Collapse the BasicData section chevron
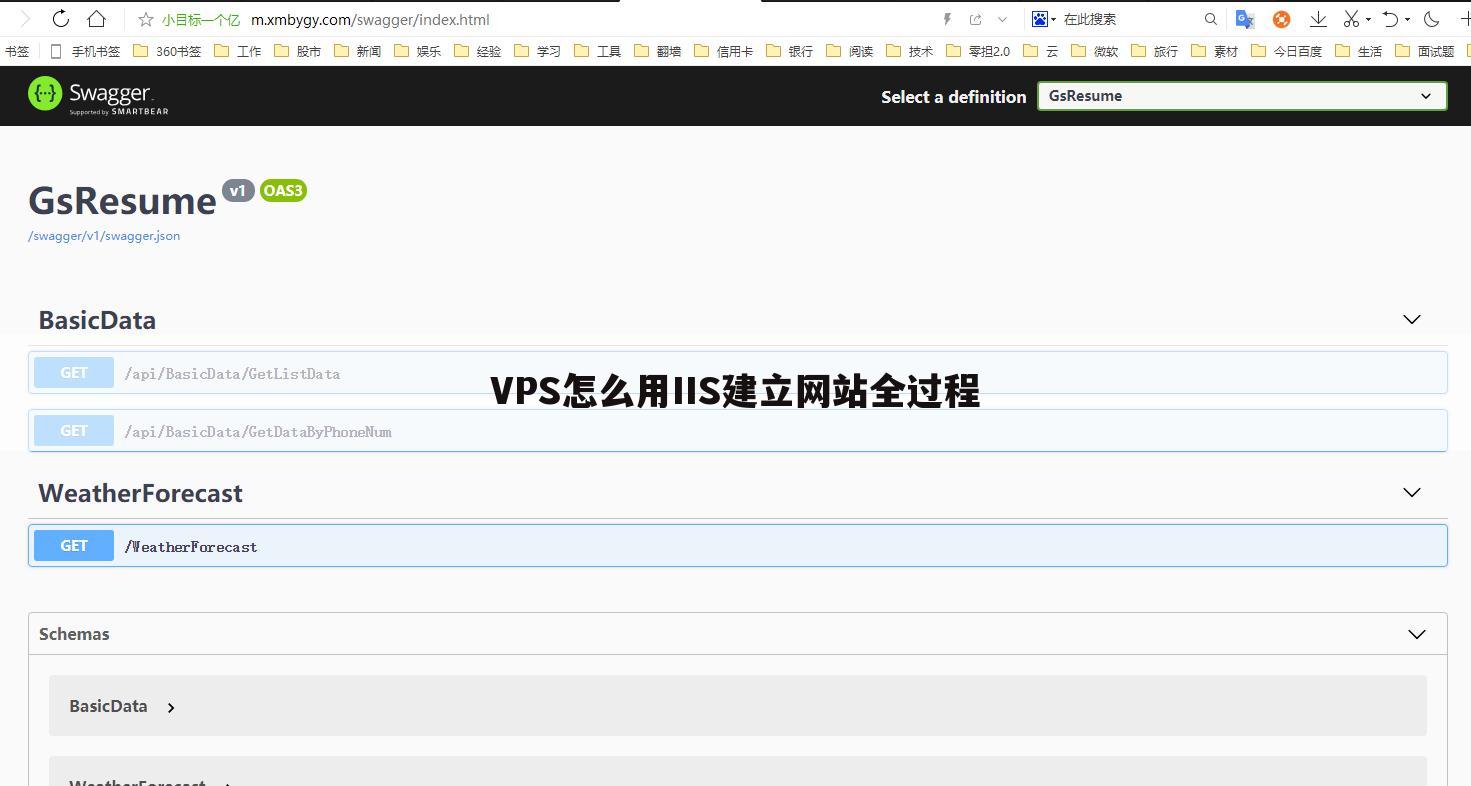This screenshot has width=1471, height=786. [1412, 320]
